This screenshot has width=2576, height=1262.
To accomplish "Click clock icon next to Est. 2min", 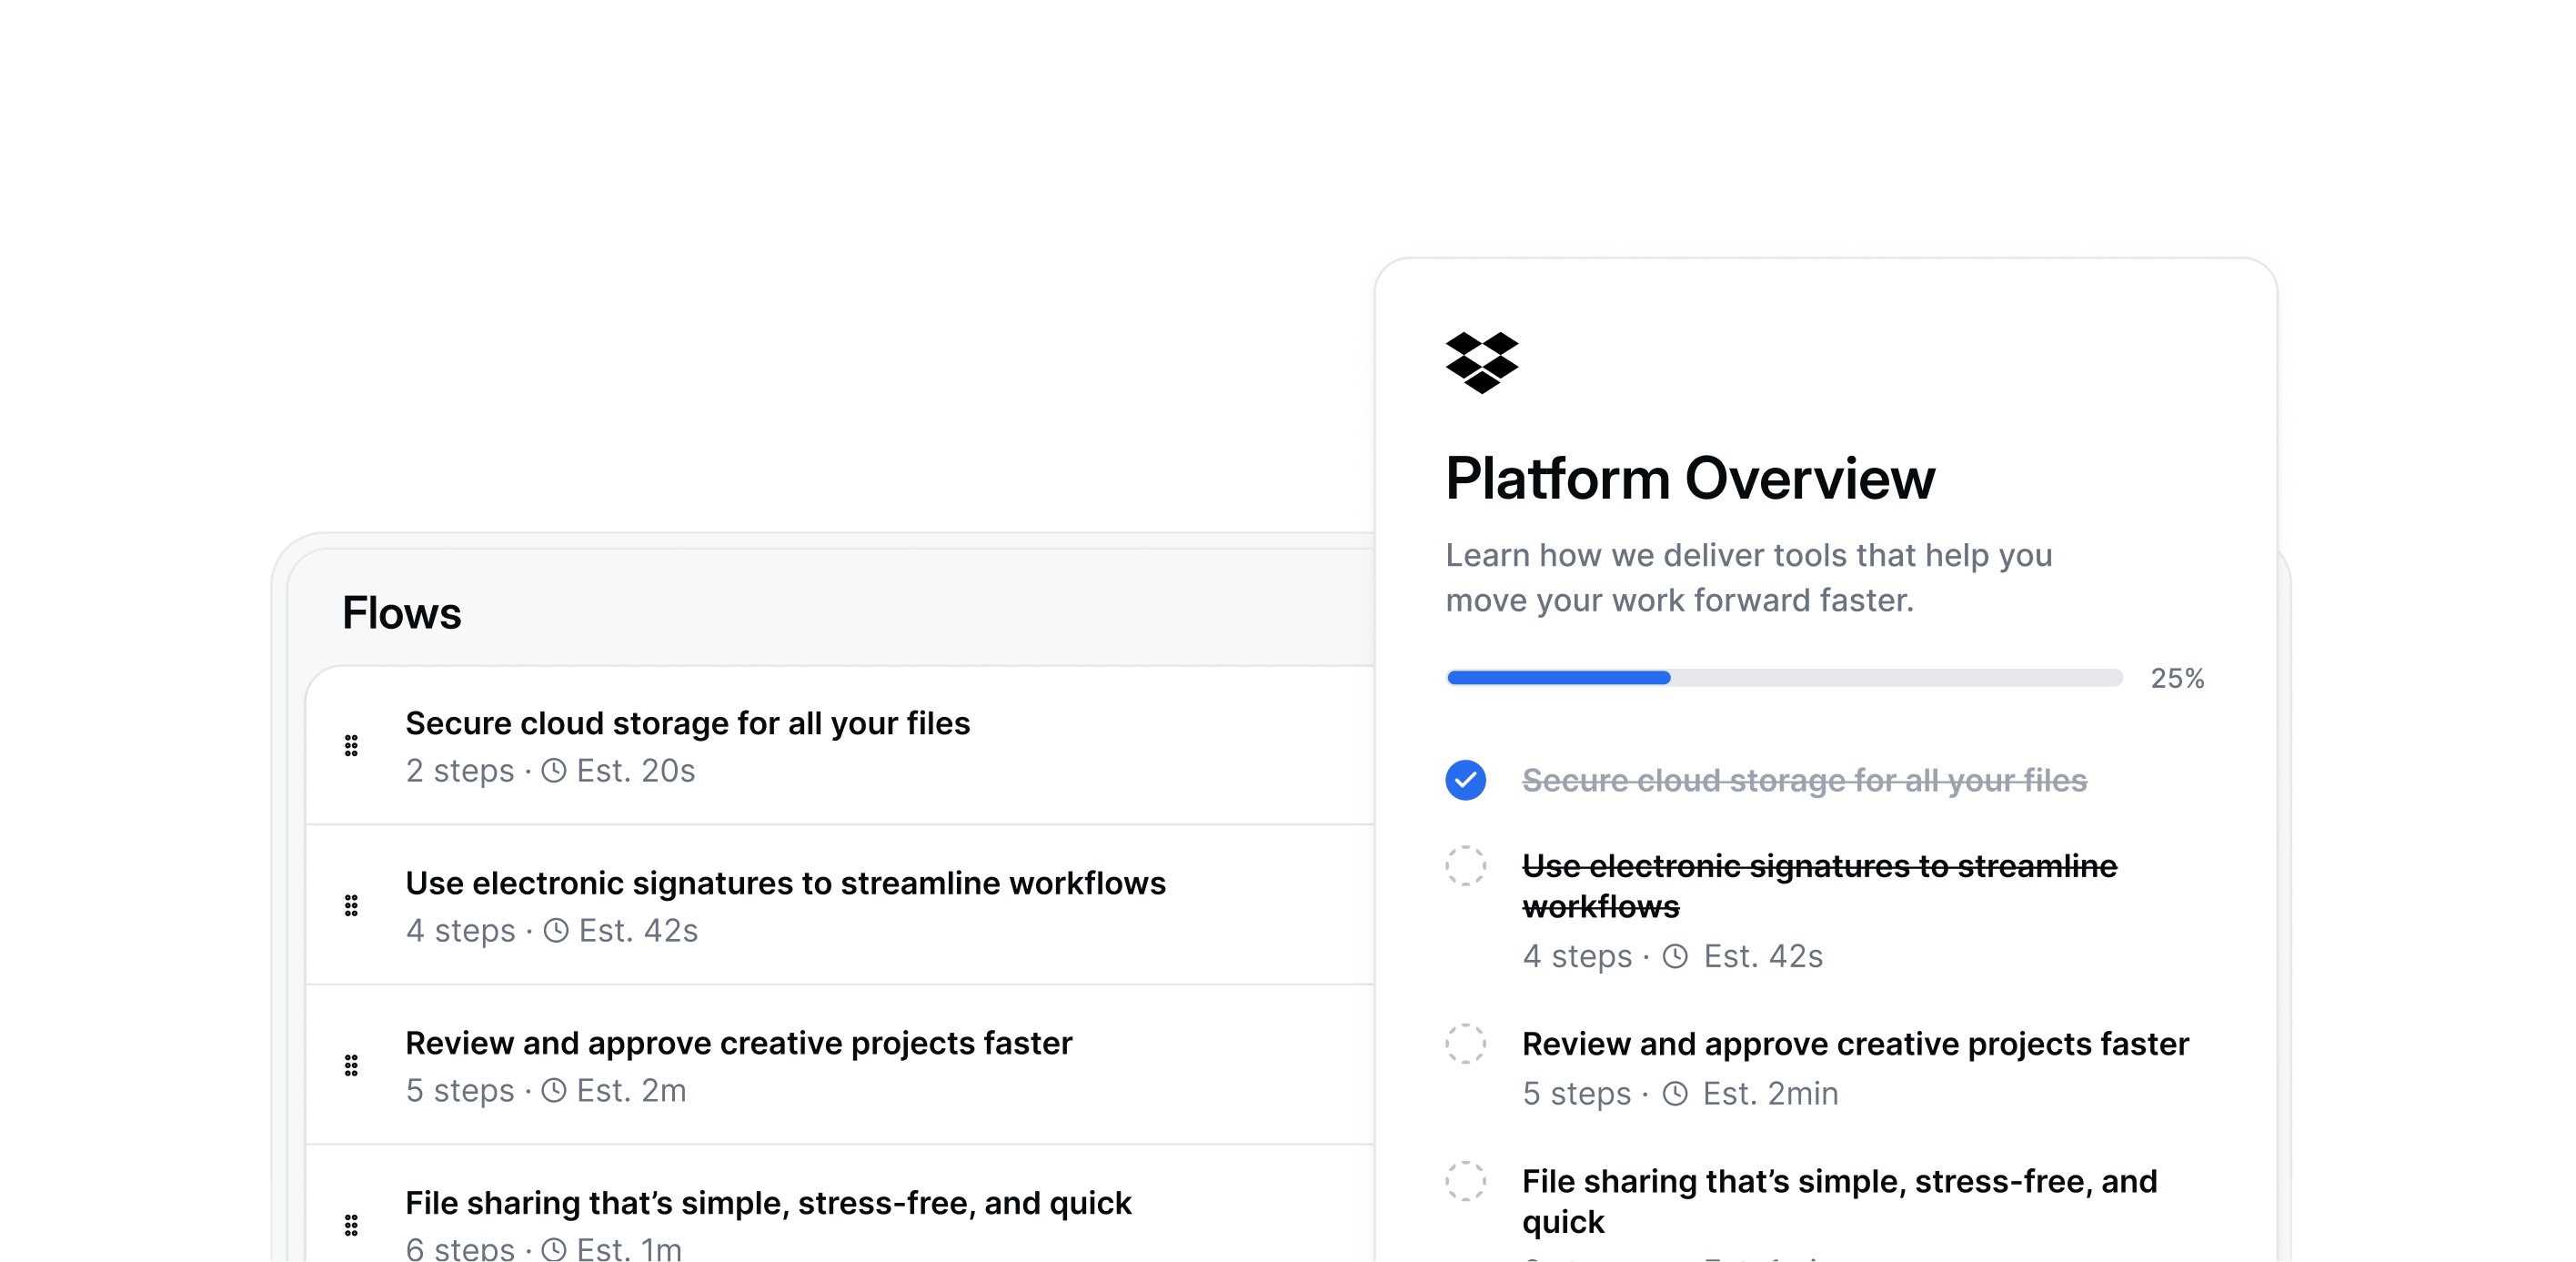I will 1675,1094.
